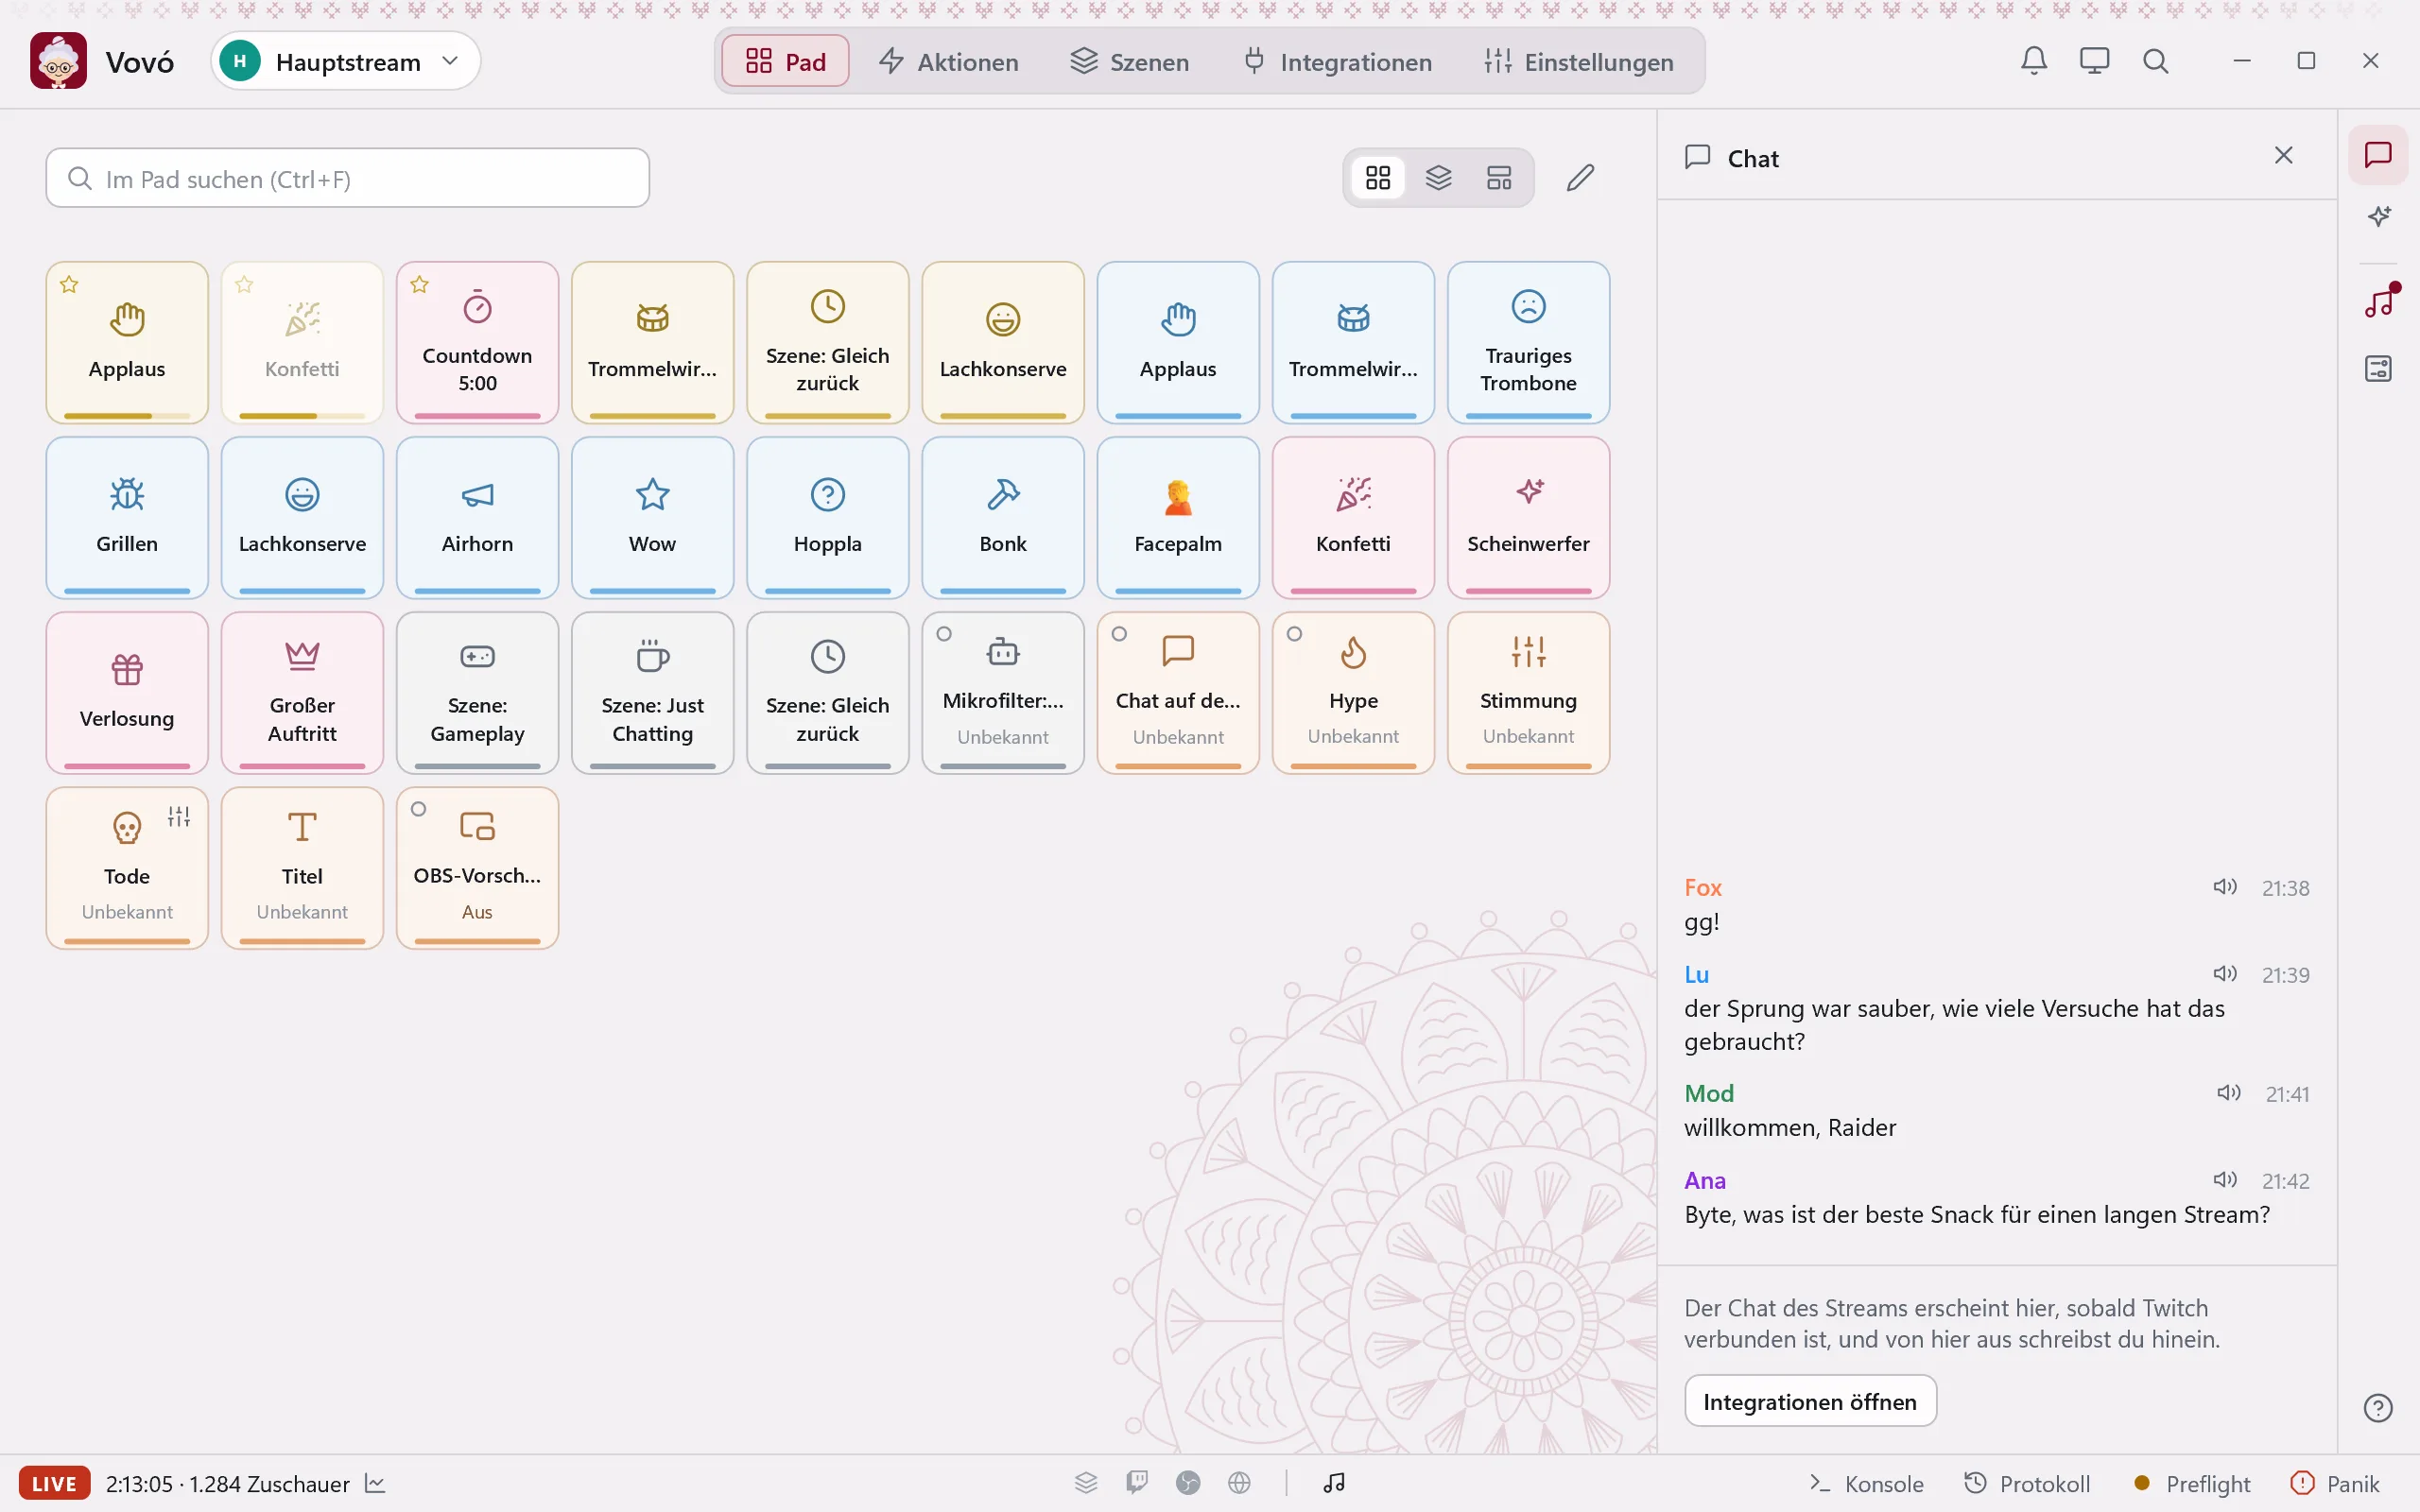Switch to the Szenen tab

1129,61
